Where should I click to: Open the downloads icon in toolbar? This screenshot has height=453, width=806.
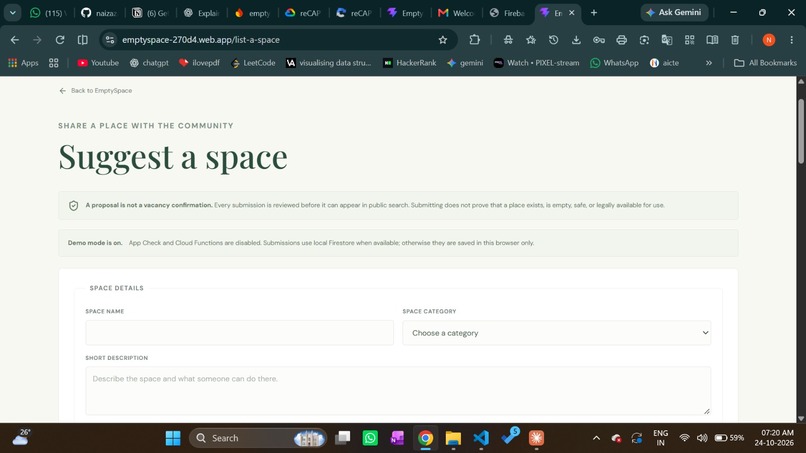[576, 40]
